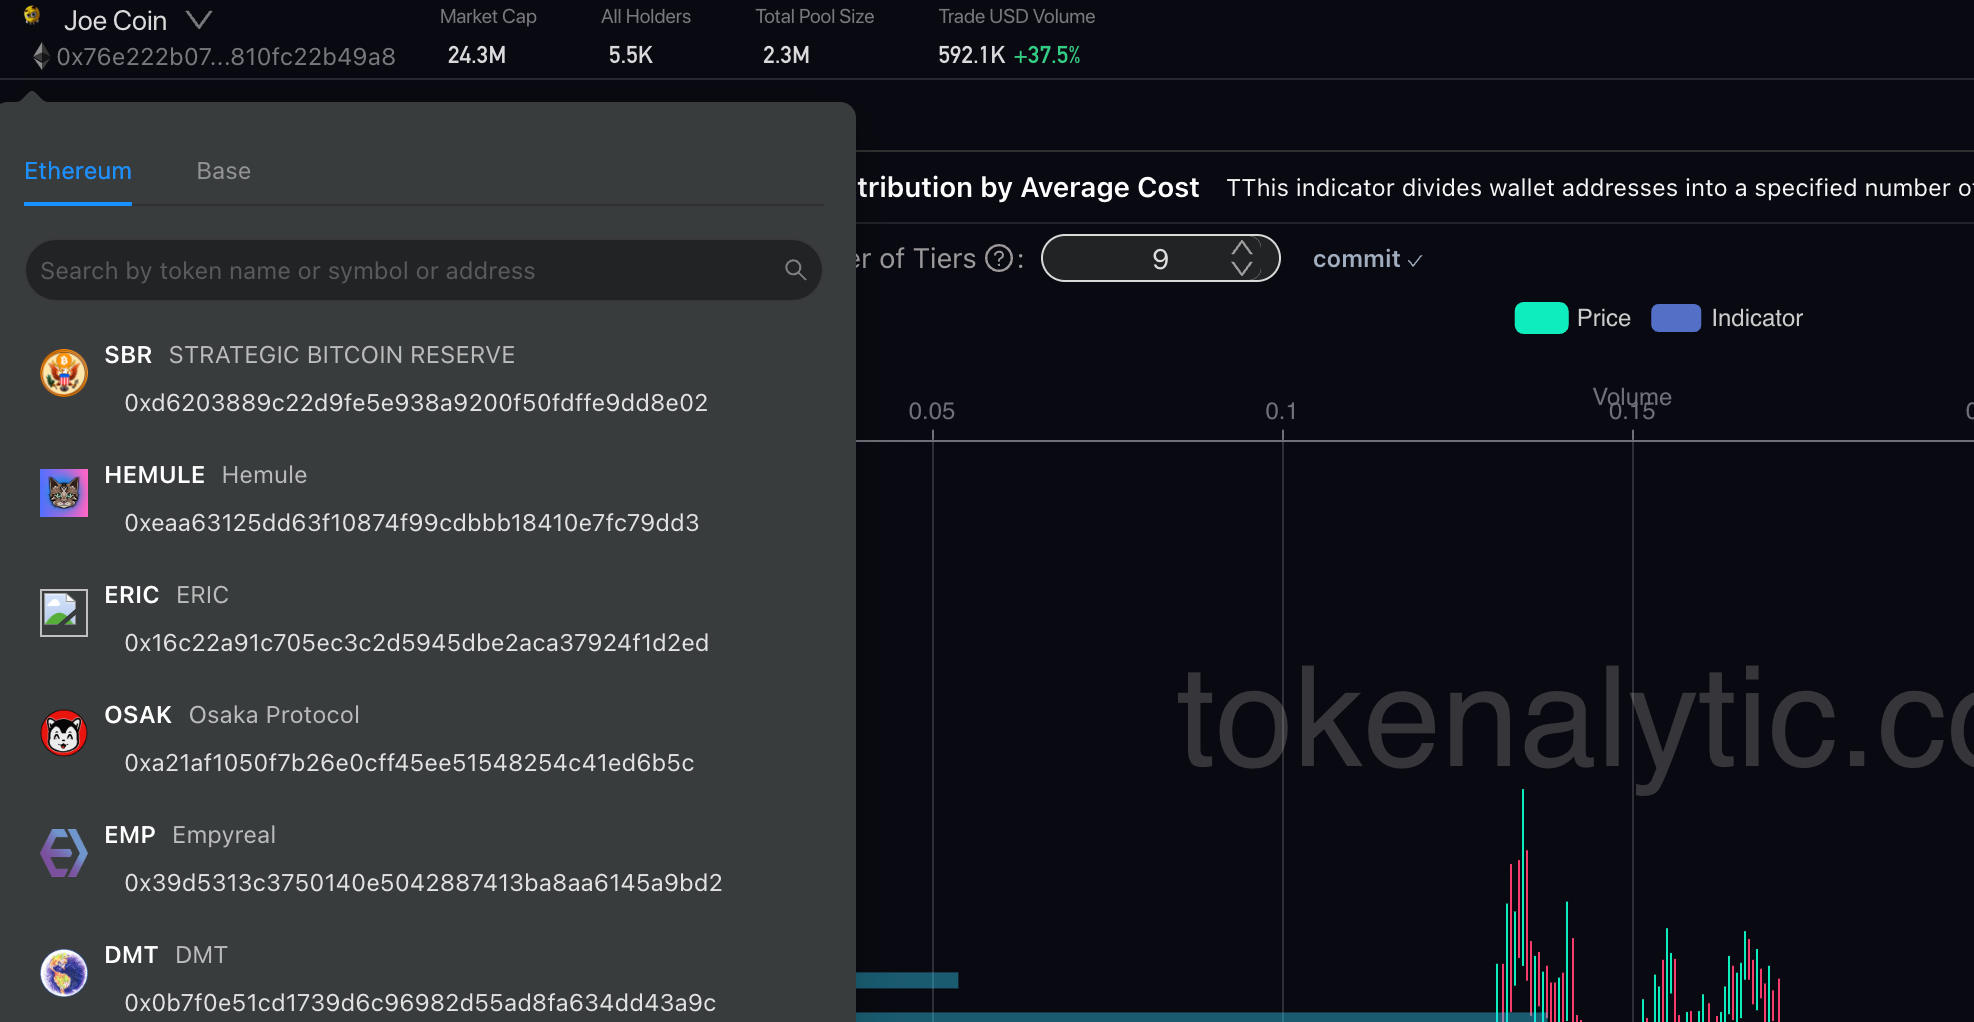Switch to the Base tab
Screen dimensions: 1974x1022
(224, 171)
